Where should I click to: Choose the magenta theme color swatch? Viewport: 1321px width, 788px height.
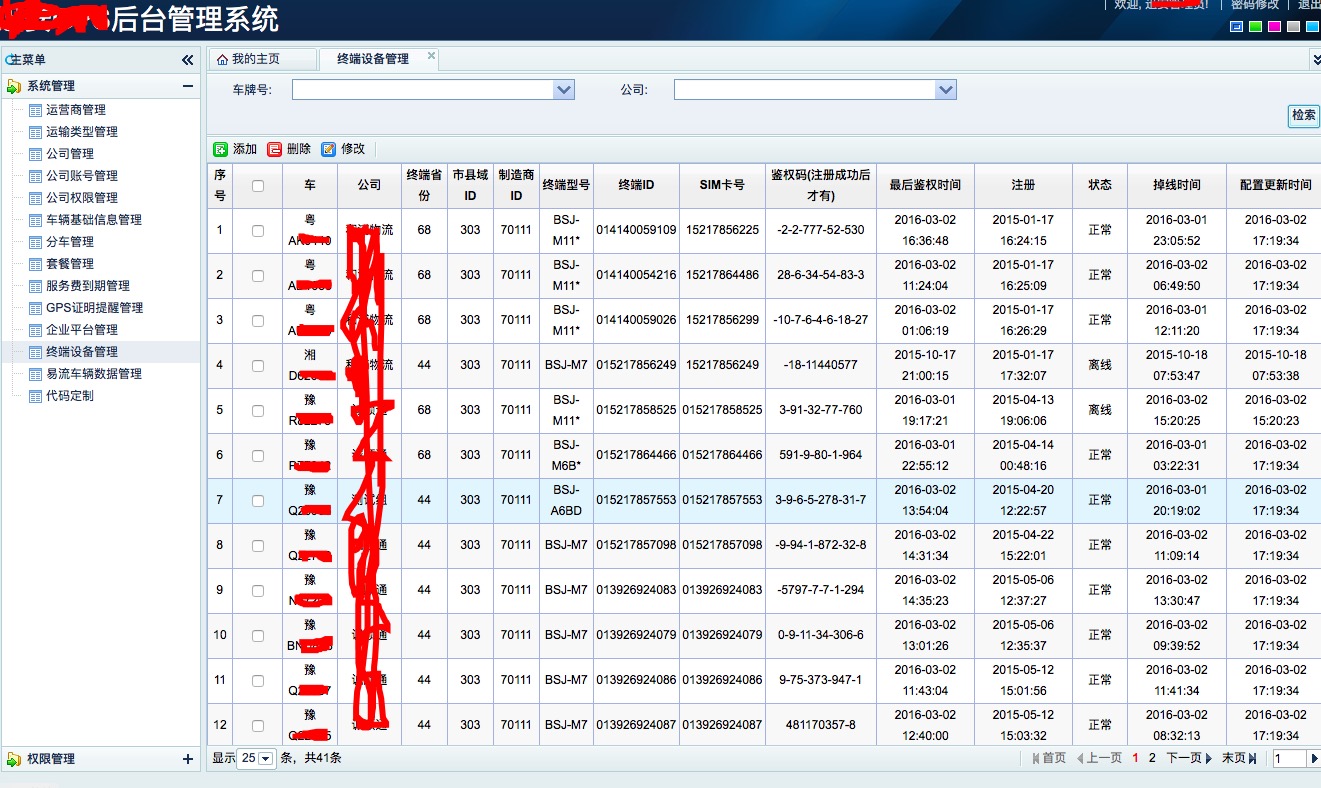pos(1274,26)
